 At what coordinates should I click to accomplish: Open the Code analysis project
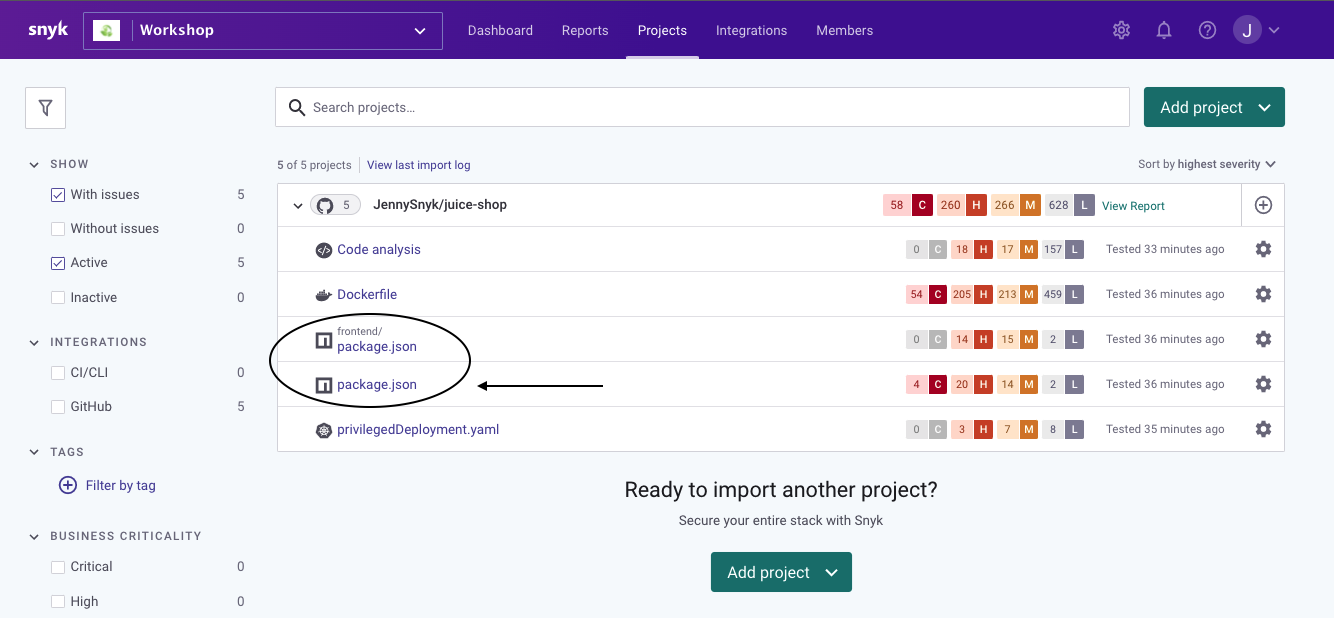pos(379,250)
